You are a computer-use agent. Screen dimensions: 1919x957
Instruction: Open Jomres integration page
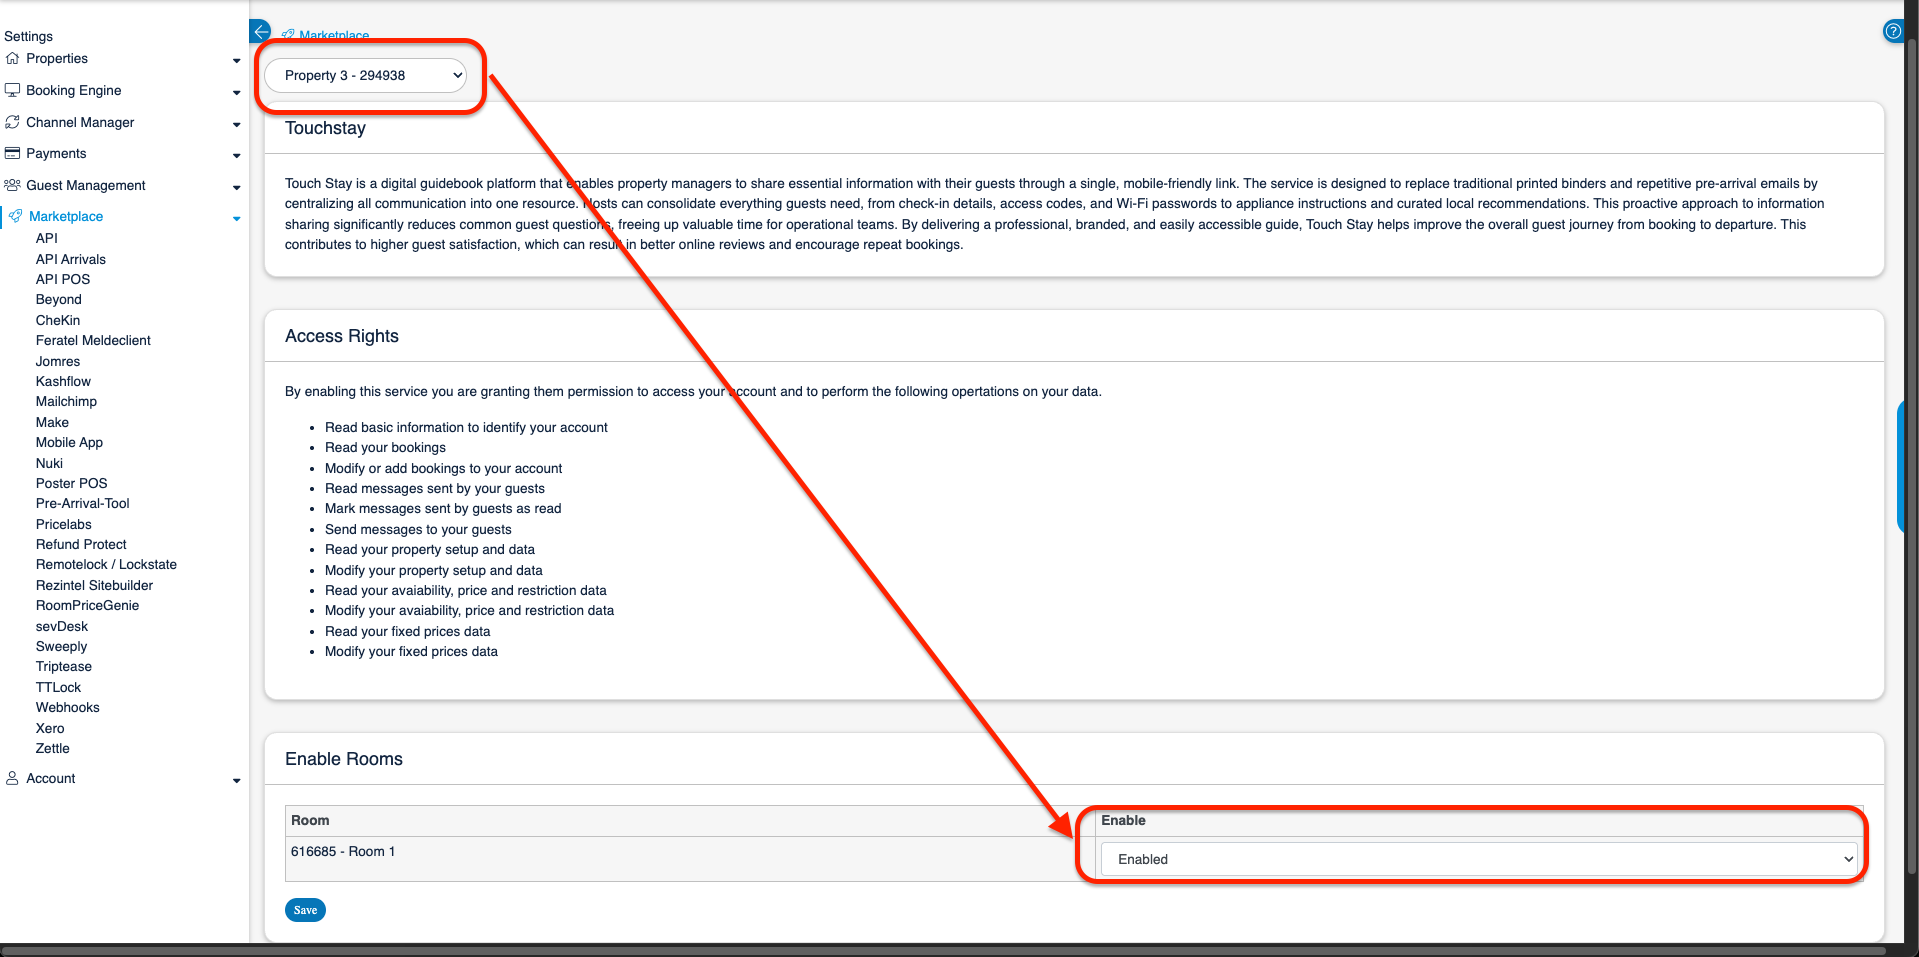[x=58, y=361]
